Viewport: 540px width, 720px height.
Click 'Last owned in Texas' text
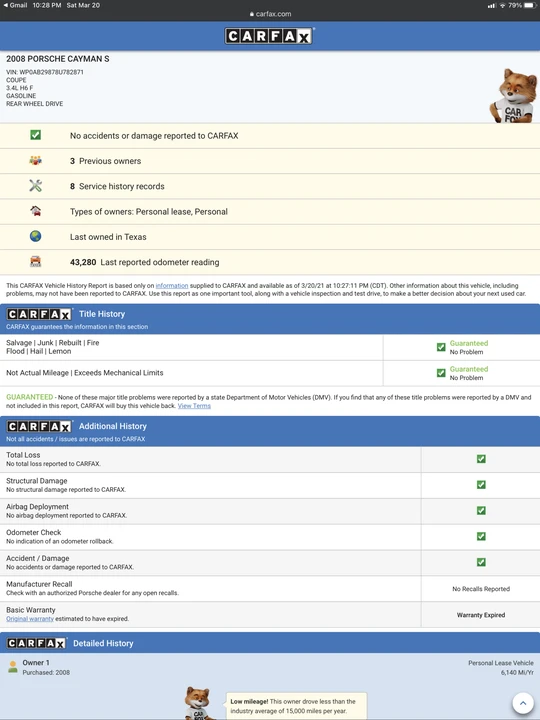pos(108,237)
